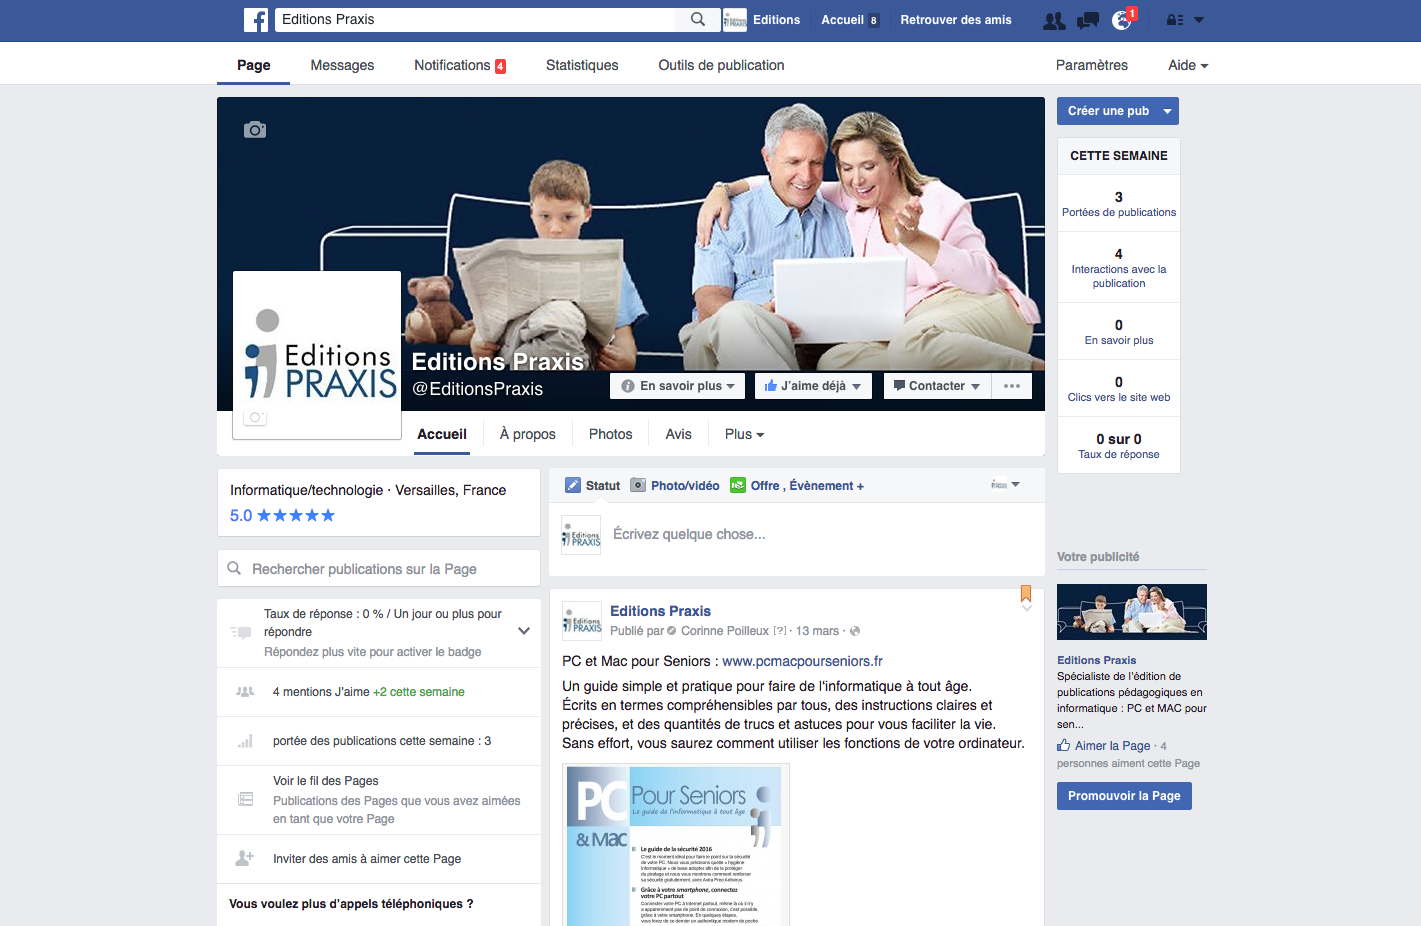The width and height of the screenshot is (1421, 926).
Task: Click Inviter des amis à aimer cette Page
Action: point(366,859)
